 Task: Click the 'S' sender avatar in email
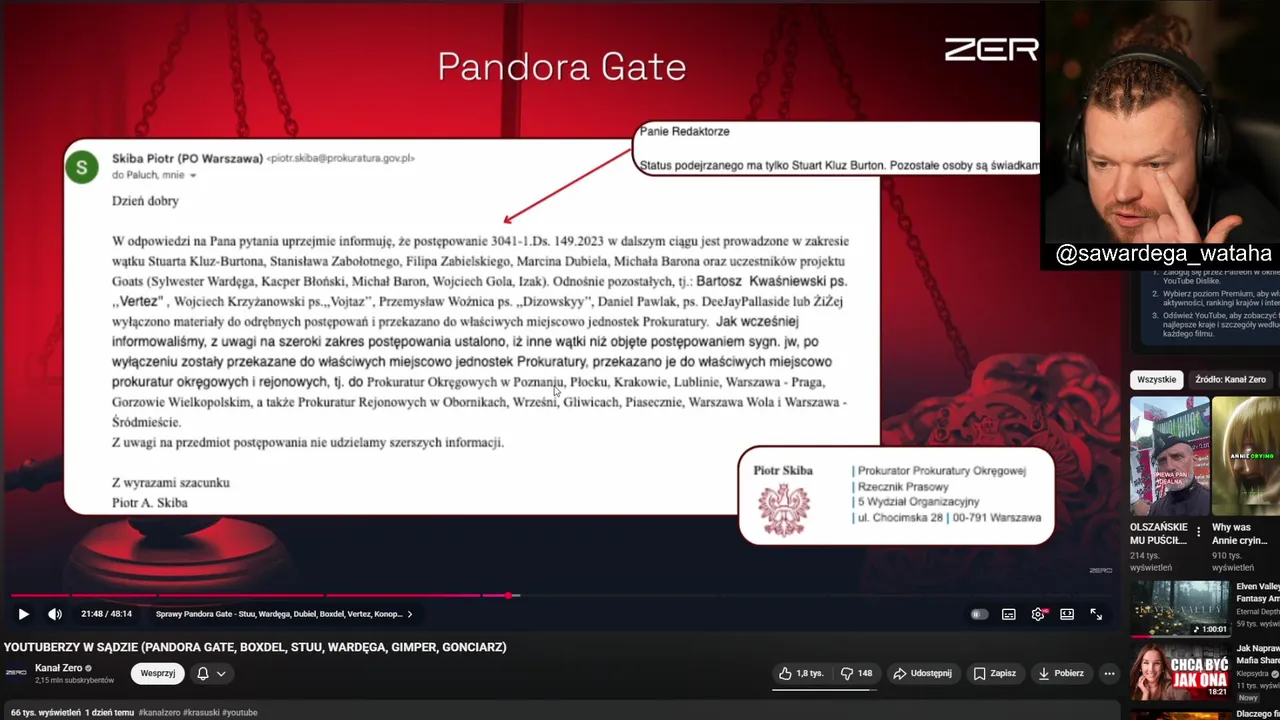82,167
